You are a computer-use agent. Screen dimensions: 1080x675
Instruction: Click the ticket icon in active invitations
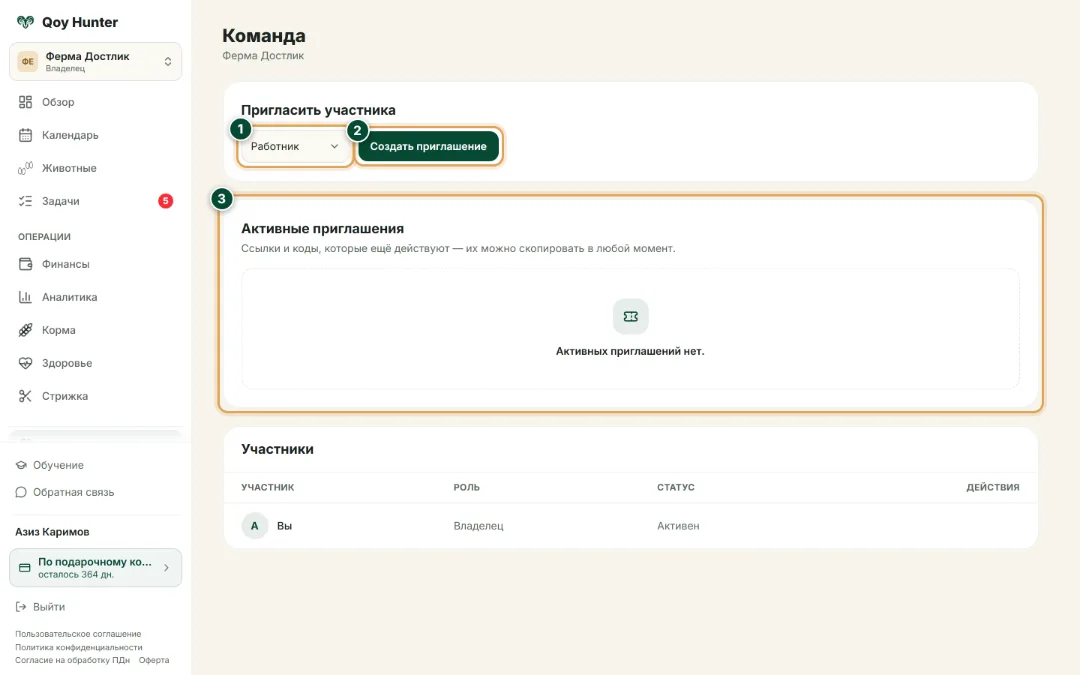pyautogui.click(x=630, y=316)
